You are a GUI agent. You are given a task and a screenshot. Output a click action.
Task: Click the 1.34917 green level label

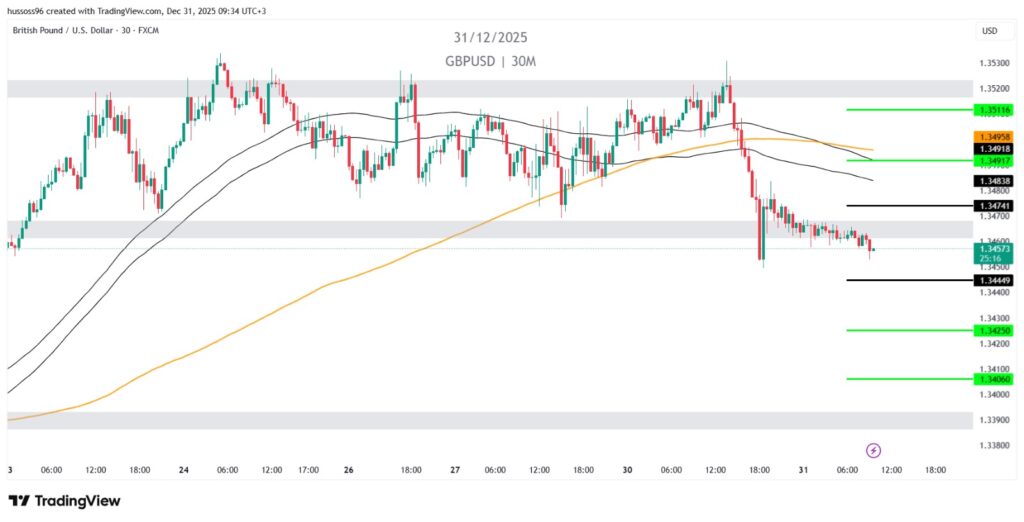997,160
